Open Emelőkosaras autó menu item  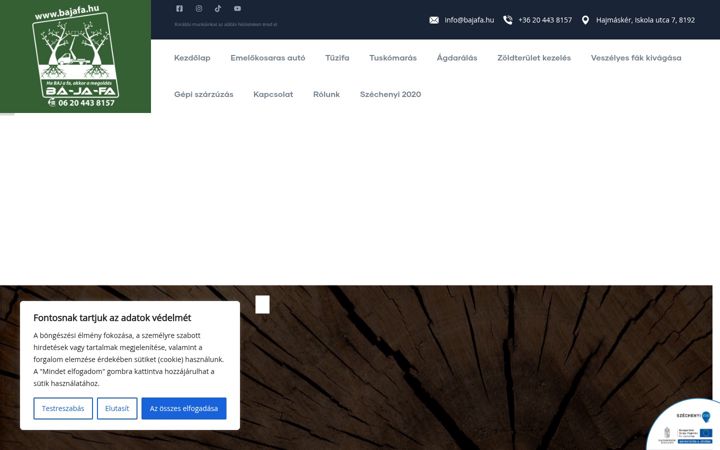click(268, 58)
